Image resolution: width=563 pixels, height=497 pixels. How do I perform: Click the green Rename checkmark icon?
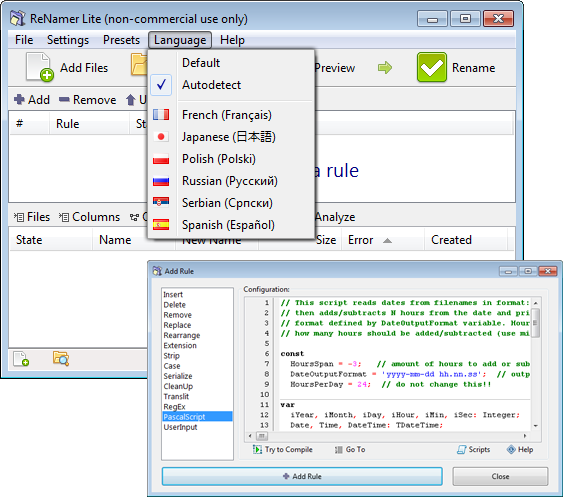point(432,67)
